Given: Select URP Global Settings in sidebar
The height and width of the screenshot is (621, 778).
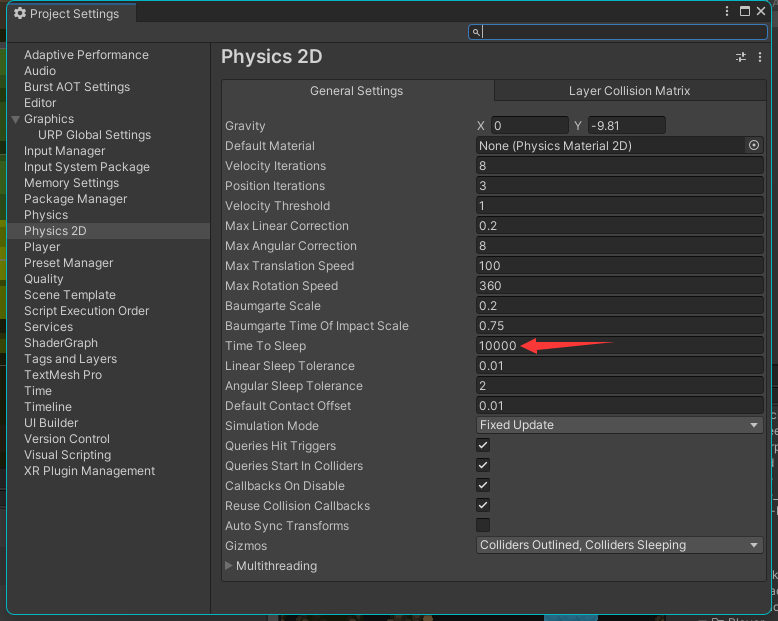Looking at the screenshot, I should (x=94, y=135).
